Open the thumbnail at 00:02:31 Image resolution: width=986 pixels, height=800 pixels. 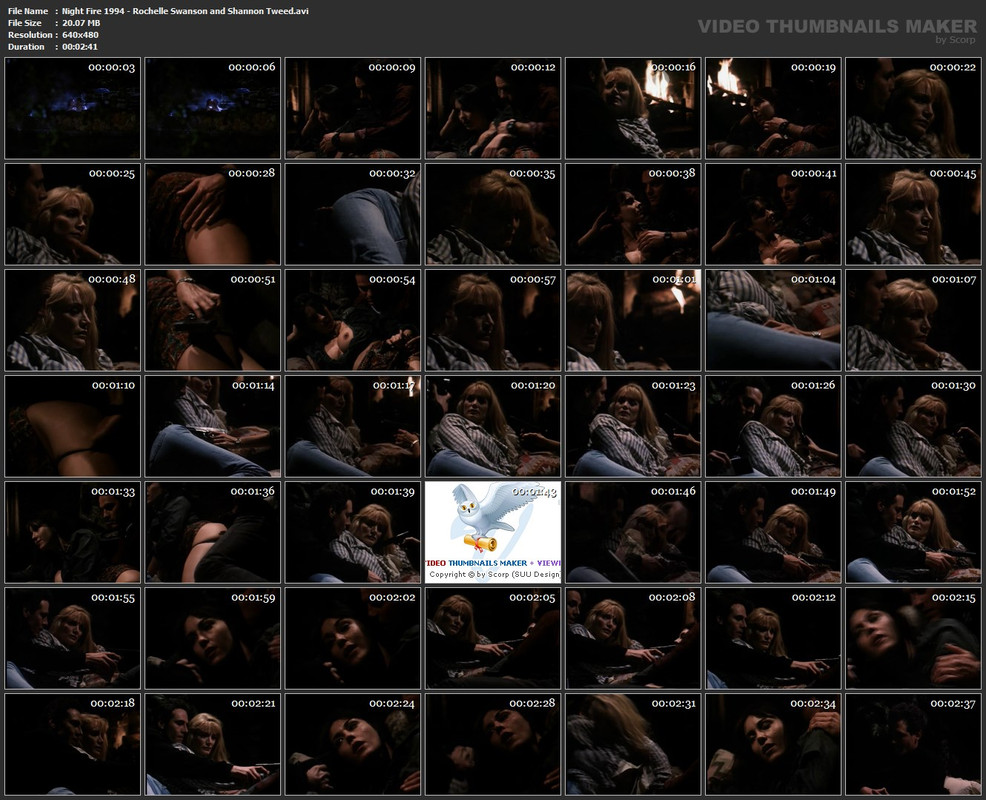[633, 744]
